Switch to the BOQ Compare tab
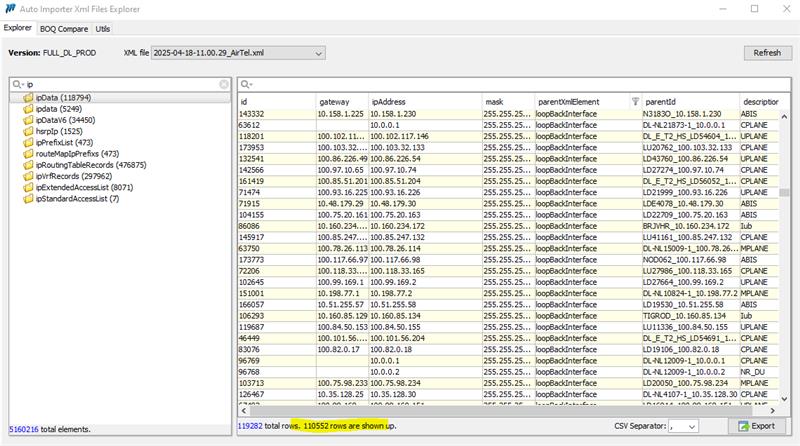 coord(64,29)
